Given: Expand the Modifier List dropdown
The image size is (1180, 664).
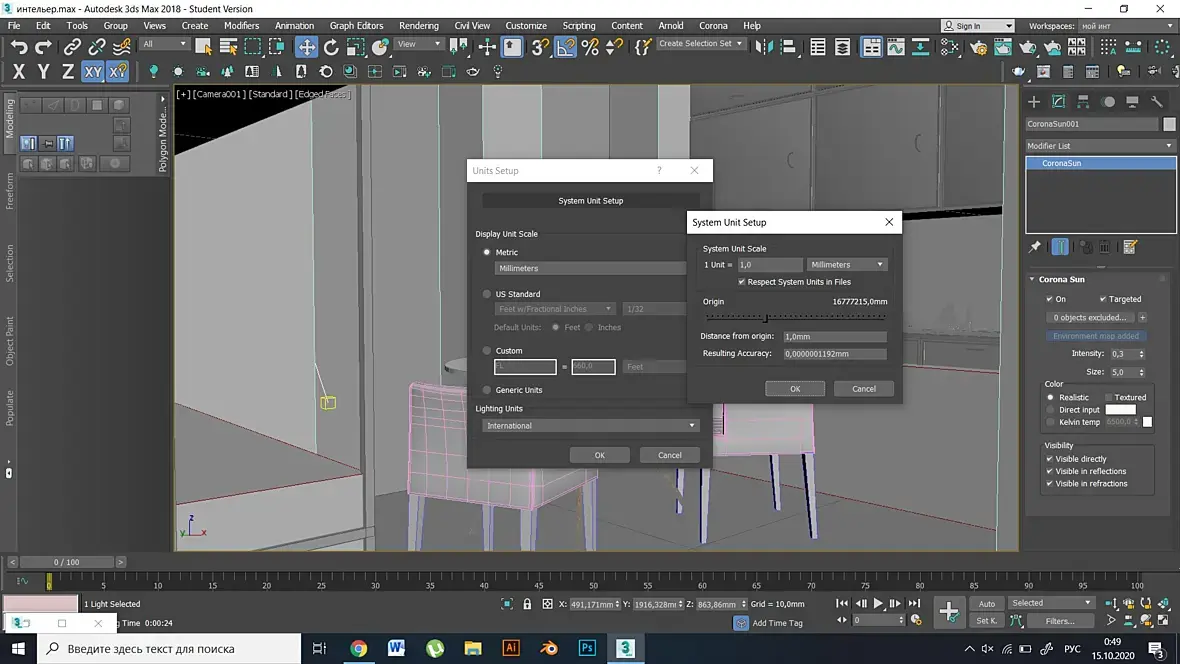Looking at the screenshot, I should tap(1100, 146).
